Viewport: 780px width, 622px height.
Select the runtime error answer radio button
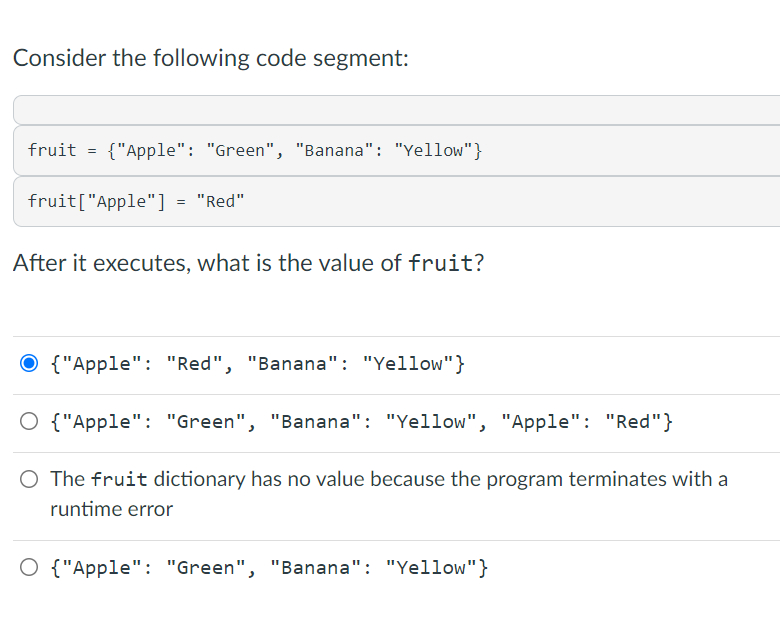tap(29, 479)
